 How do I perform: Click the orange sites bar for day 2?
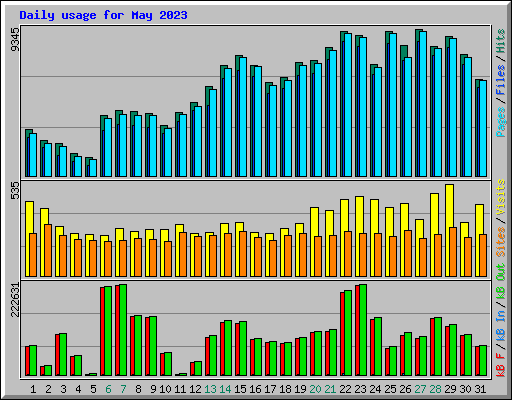(48, 250)
